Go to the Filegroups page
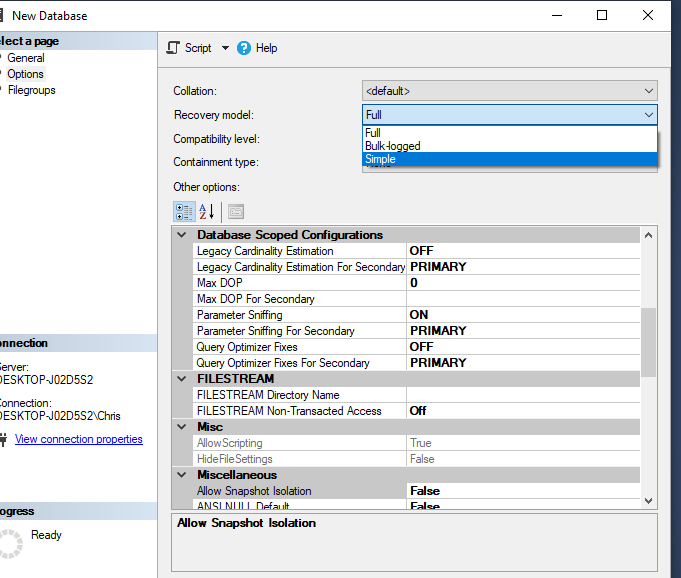The height and width of the screenshot is (578, 681). [31, 90]
